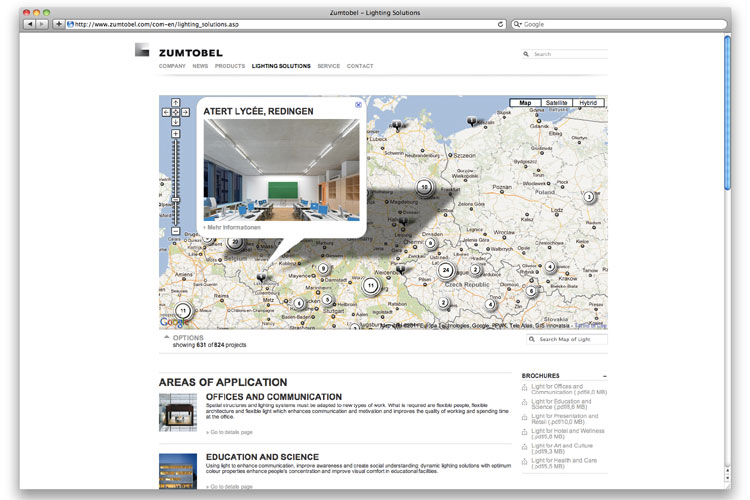Image resolution: width=750 pixels, height=500 pixels.
Task: Click the map zoom slider handle
Action: [x=176, y=200]
